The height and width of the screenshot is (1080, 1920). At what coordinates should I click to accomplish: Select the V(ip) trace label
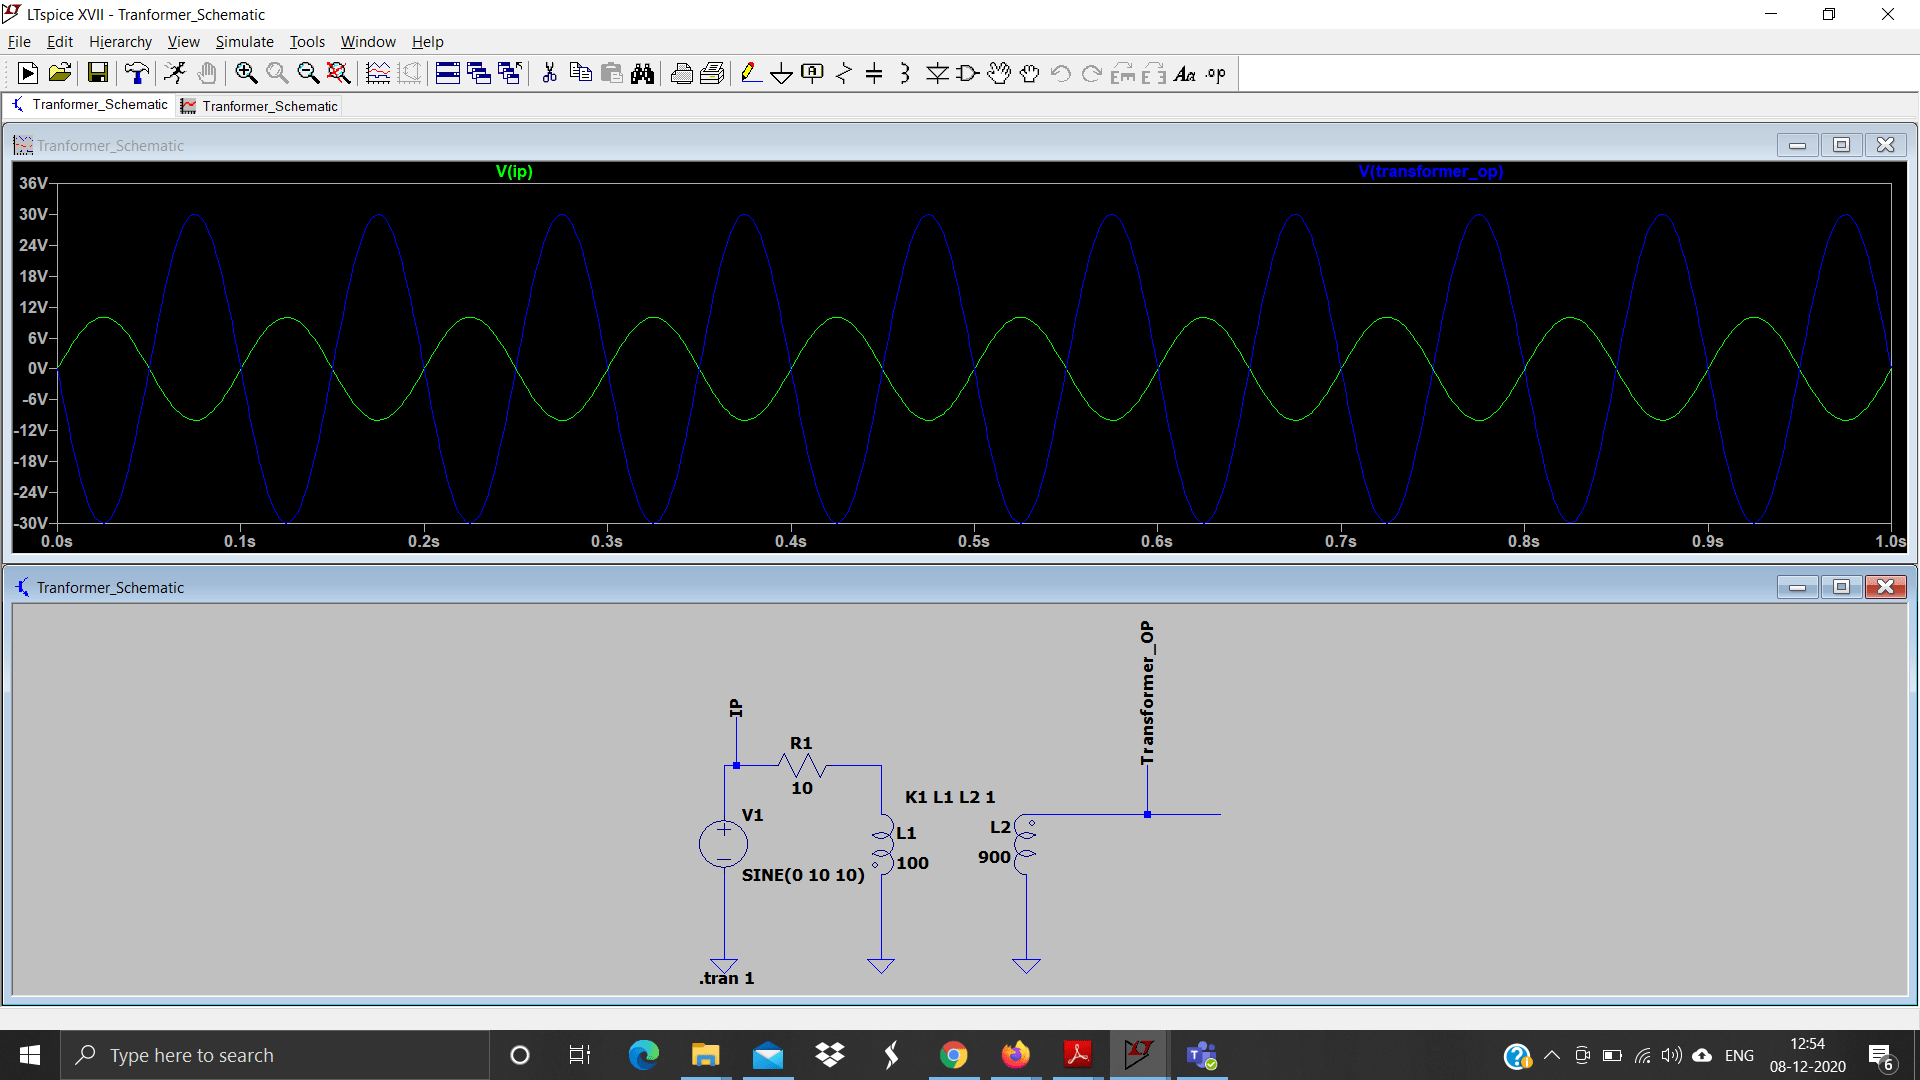pos(513,171)
